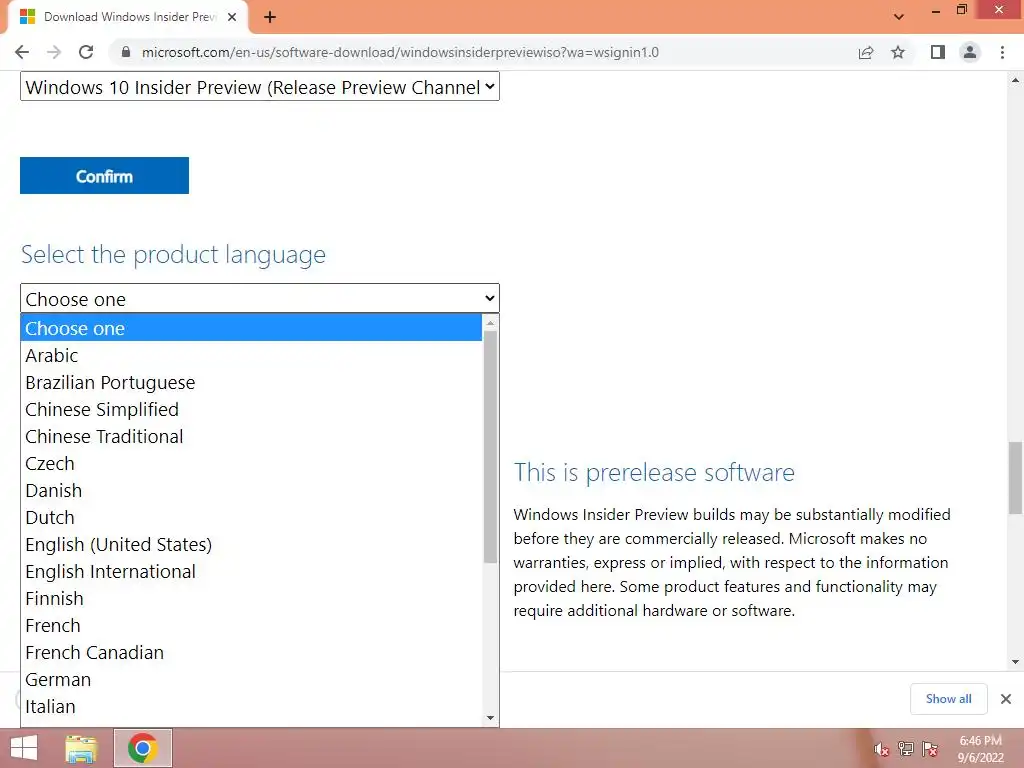Viewport: 1024px width, 768px height.
Task: Click language list scroll up arrow
Action: [490, 323]
